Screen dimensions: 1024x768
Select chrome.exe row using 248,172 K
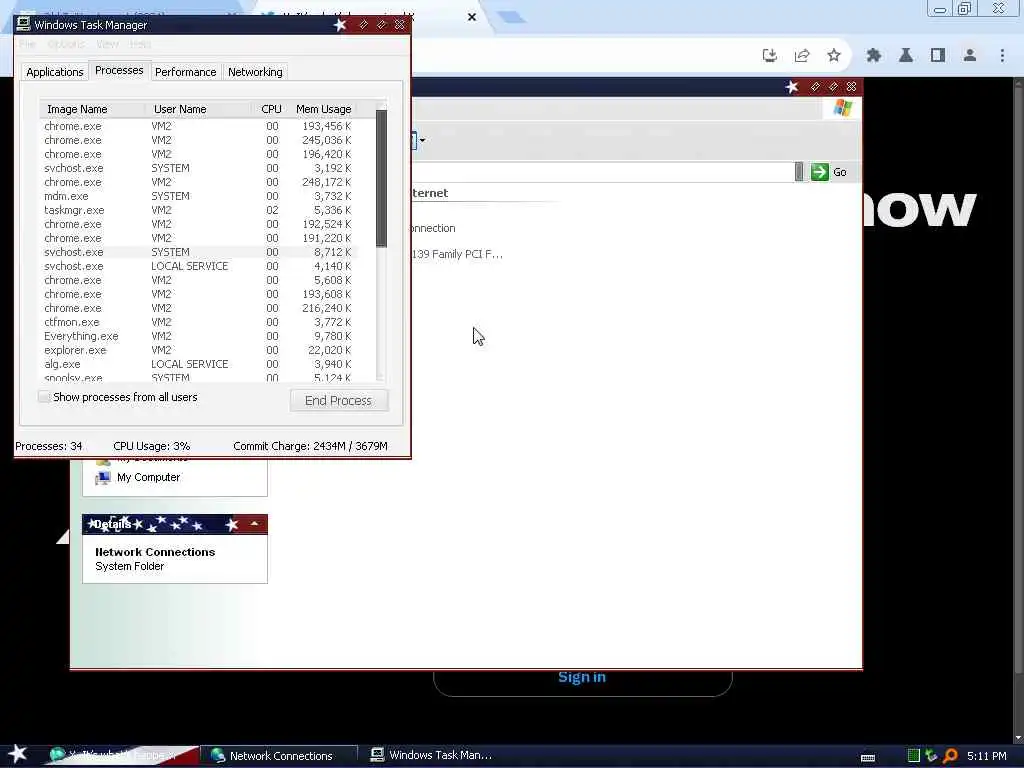tap(198, 182)
